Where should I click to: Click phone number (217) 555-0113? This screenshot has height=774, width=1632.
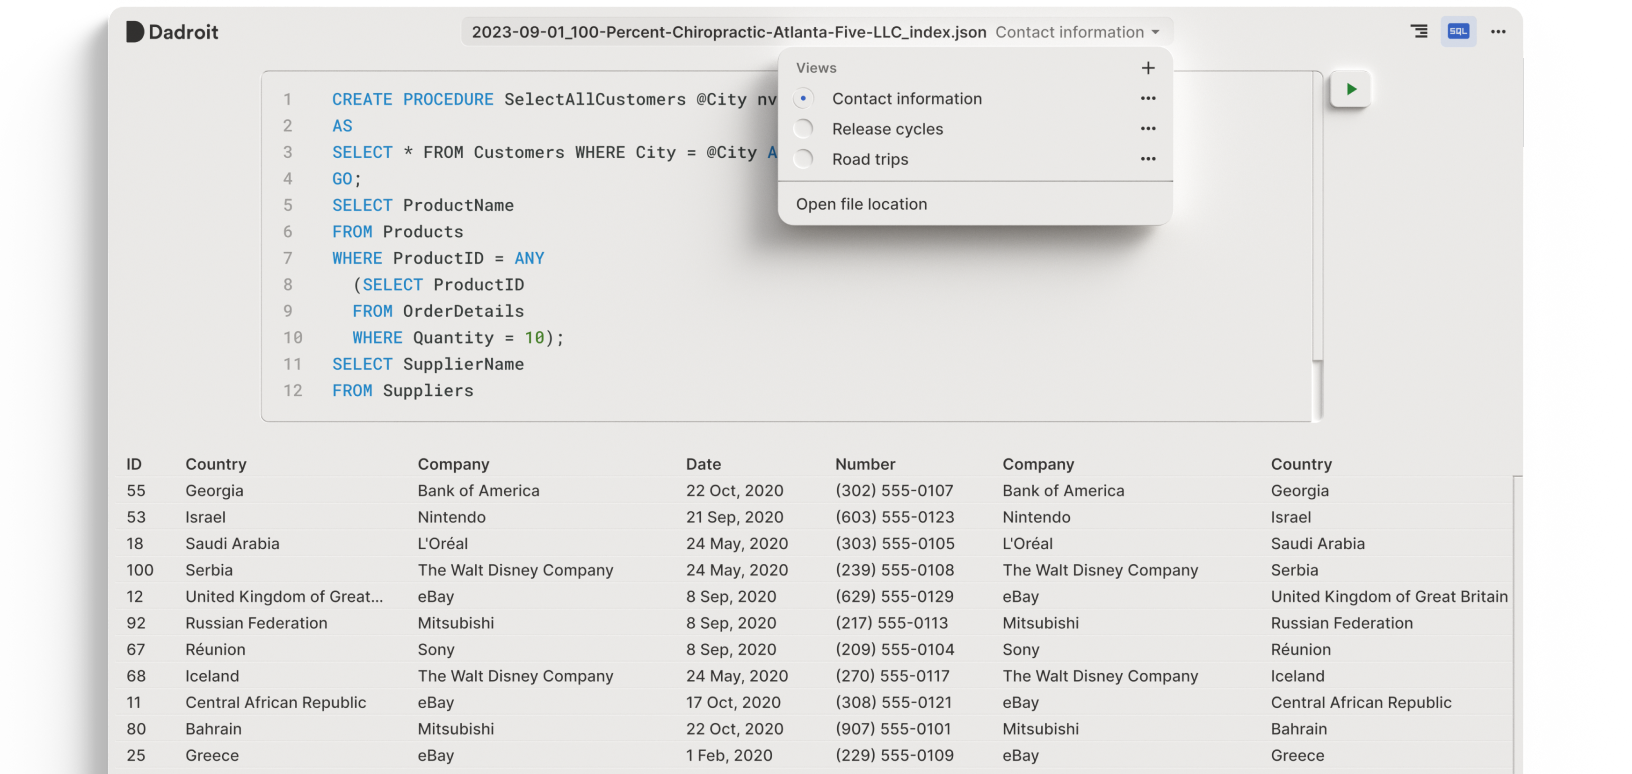click(x=892, y=623)
